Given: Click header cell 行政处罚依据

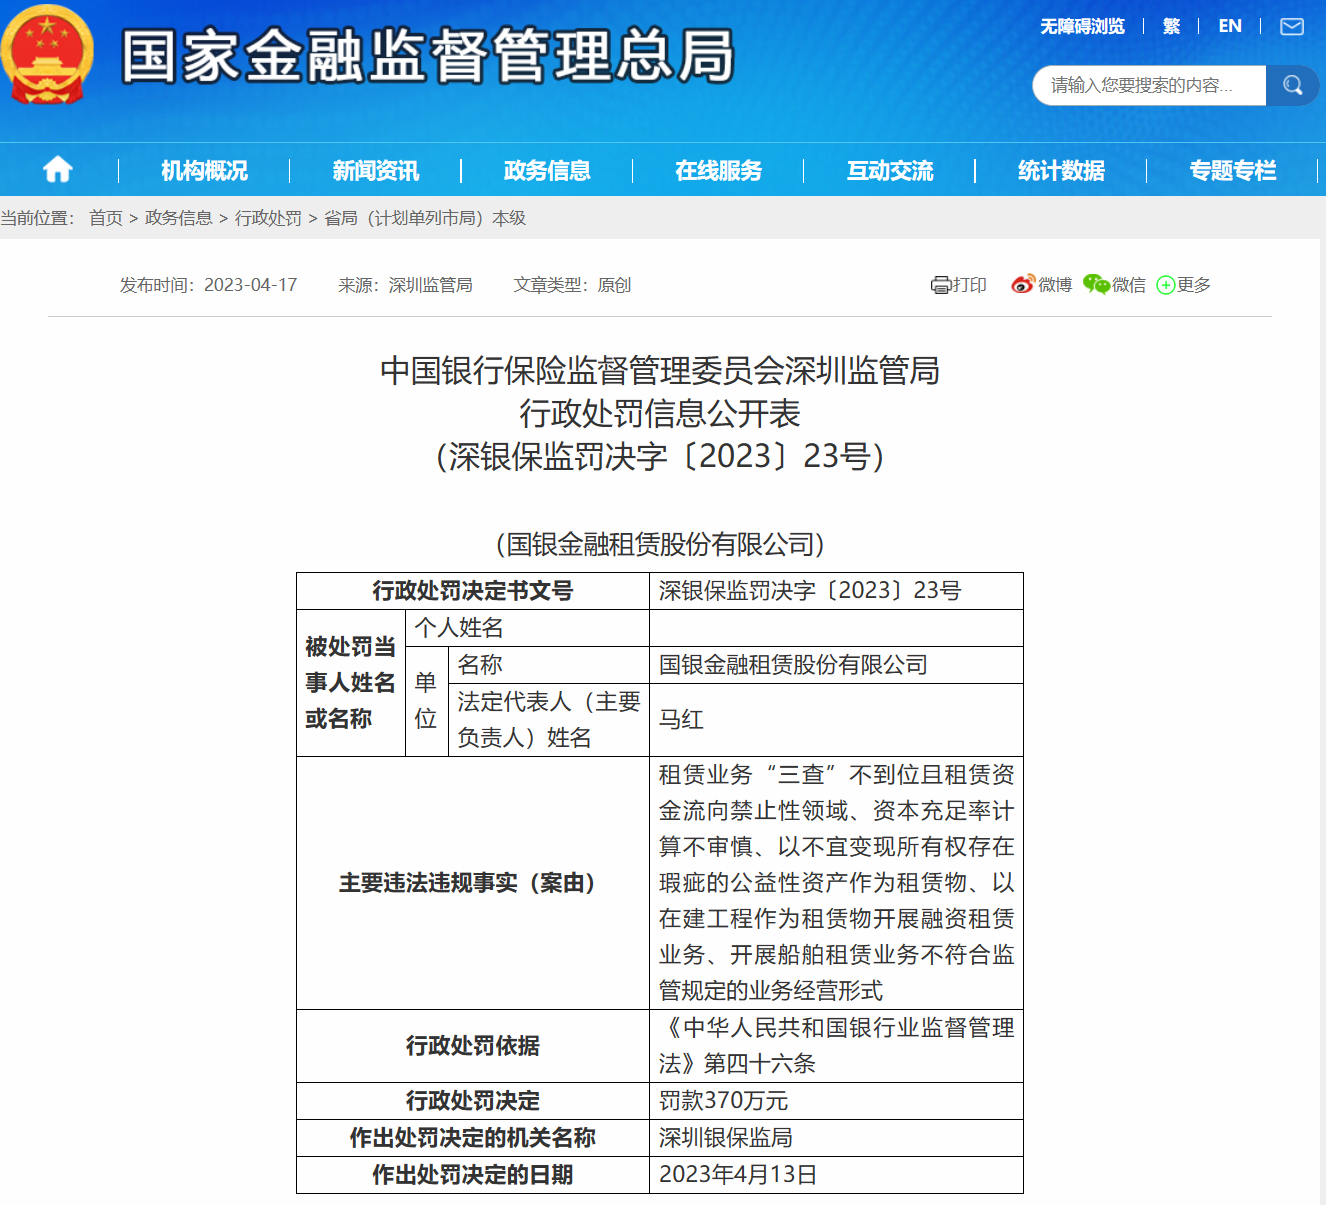Looking at the screenshot, I should pyautogui.click(x=473, y=1046).
